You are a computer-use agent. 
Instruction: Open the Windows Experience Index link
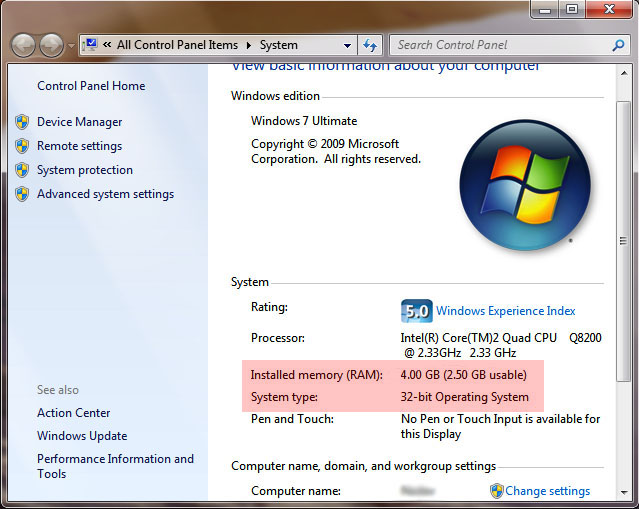(x=505, y=311)
